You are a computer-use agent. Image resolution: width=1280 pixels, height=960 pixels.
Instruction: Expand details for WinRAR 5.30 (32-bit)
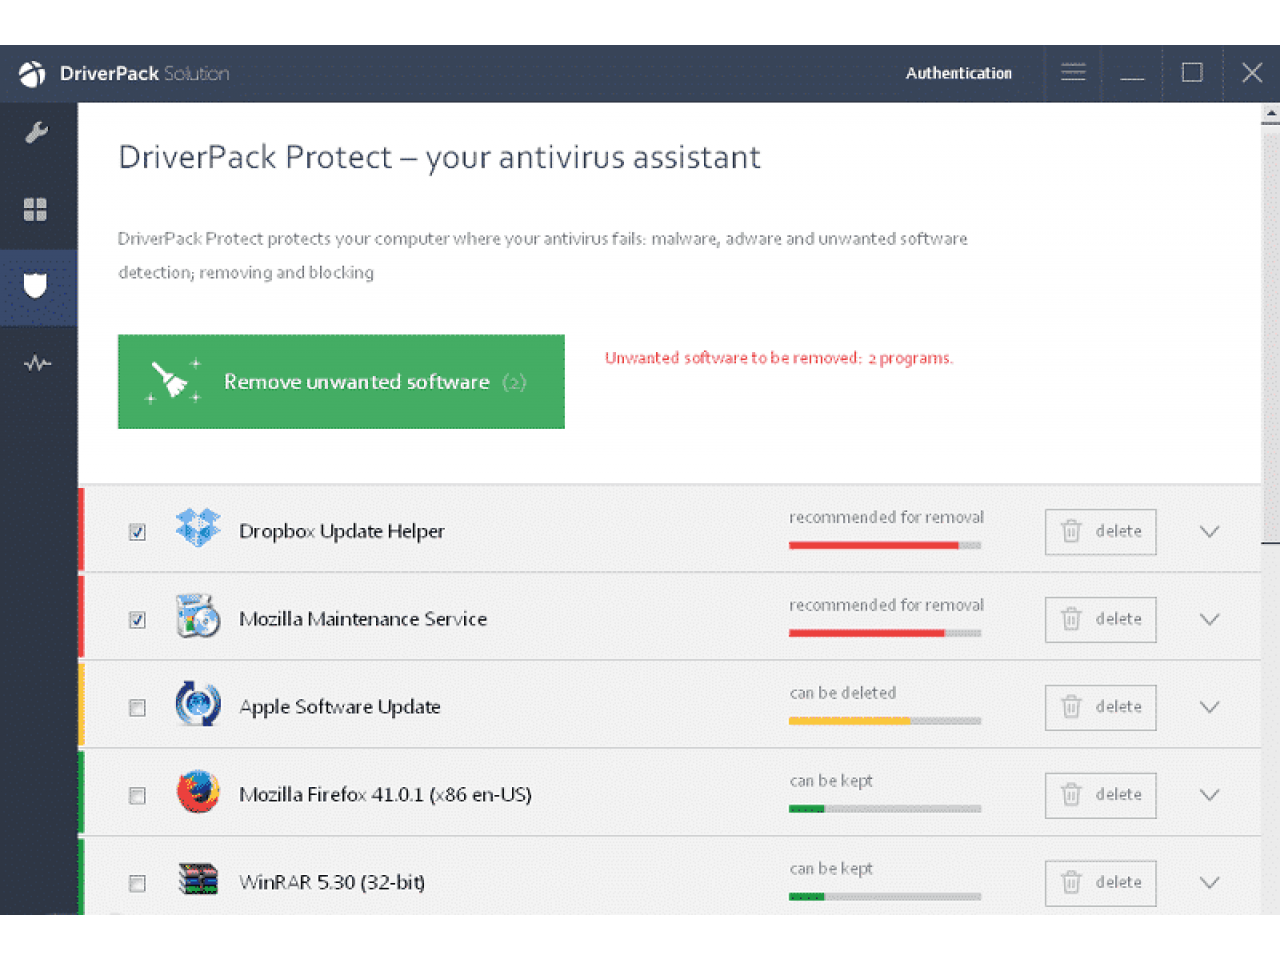1209,883
